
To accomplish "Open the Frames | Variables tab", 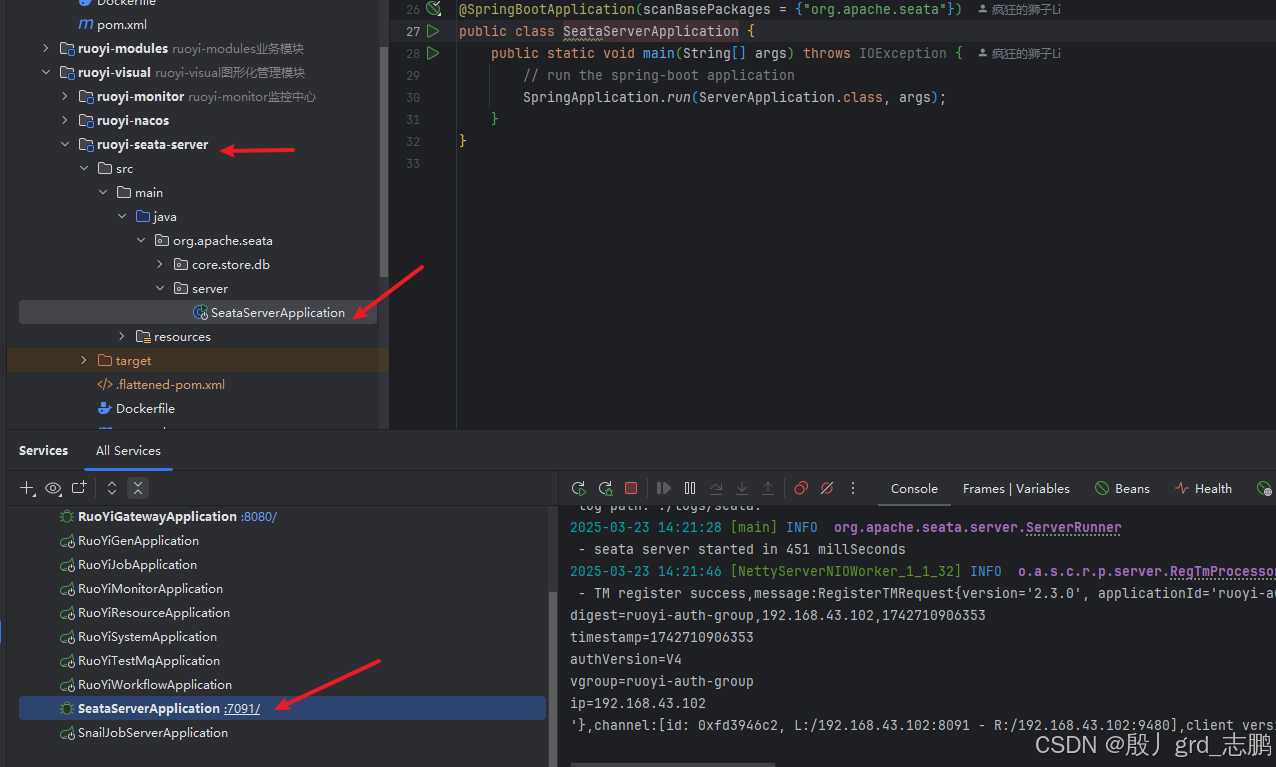I will tap(1016, 488).
